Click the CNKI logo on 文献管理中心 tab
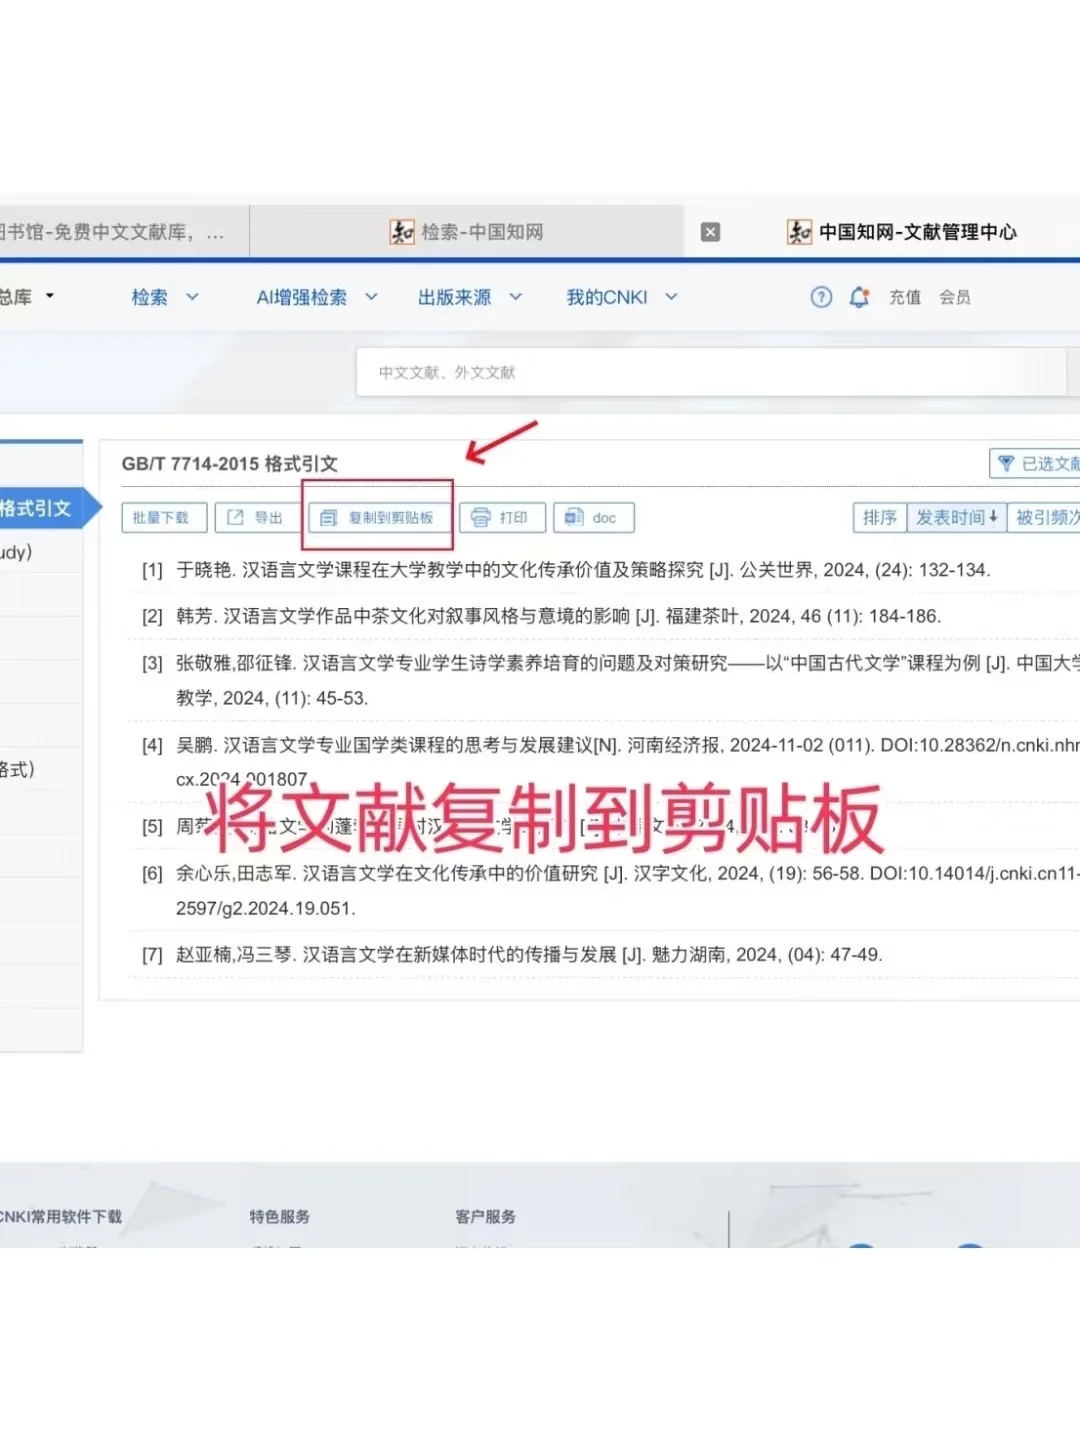Screen dimensions: 1080x1440 (800, 232)
